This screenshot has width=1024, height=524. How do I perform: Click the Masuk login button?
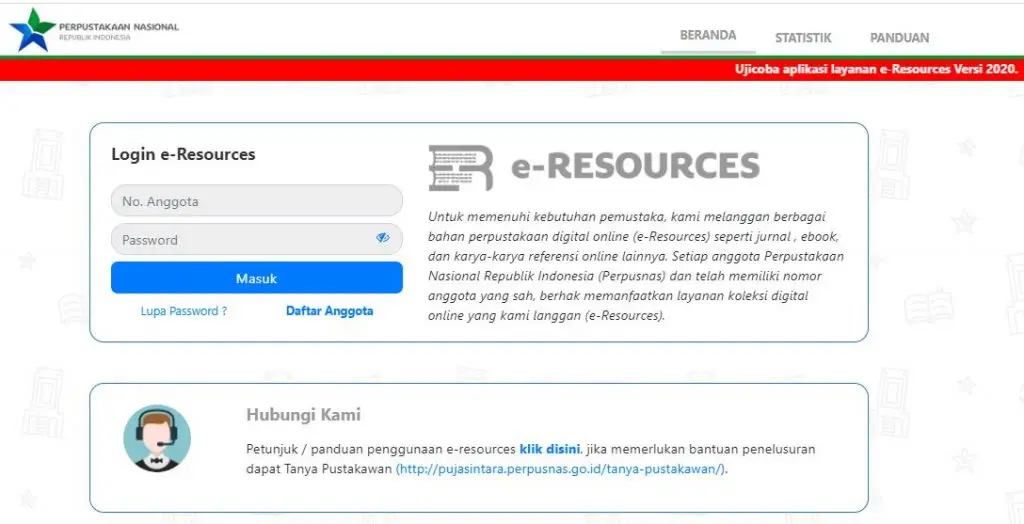pyautogui.click(x=257, y=278)
